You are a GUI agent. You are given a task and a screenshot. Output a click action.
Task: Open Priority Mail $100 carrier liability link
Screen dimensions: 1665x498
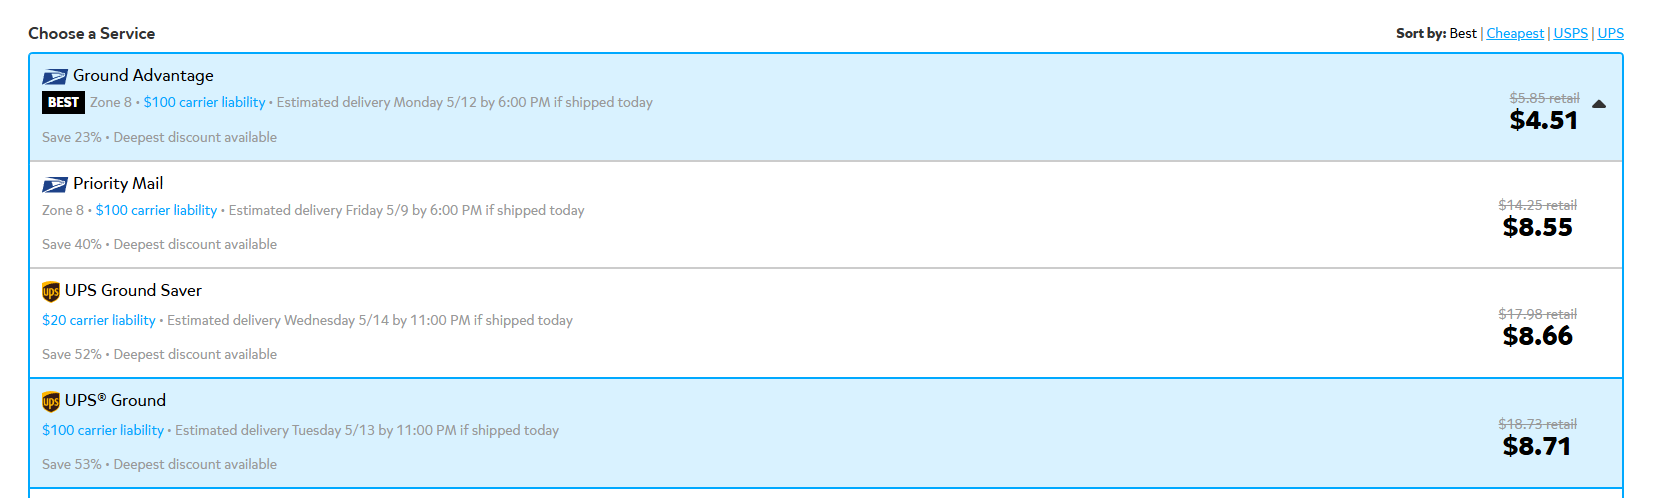[156, 210]
